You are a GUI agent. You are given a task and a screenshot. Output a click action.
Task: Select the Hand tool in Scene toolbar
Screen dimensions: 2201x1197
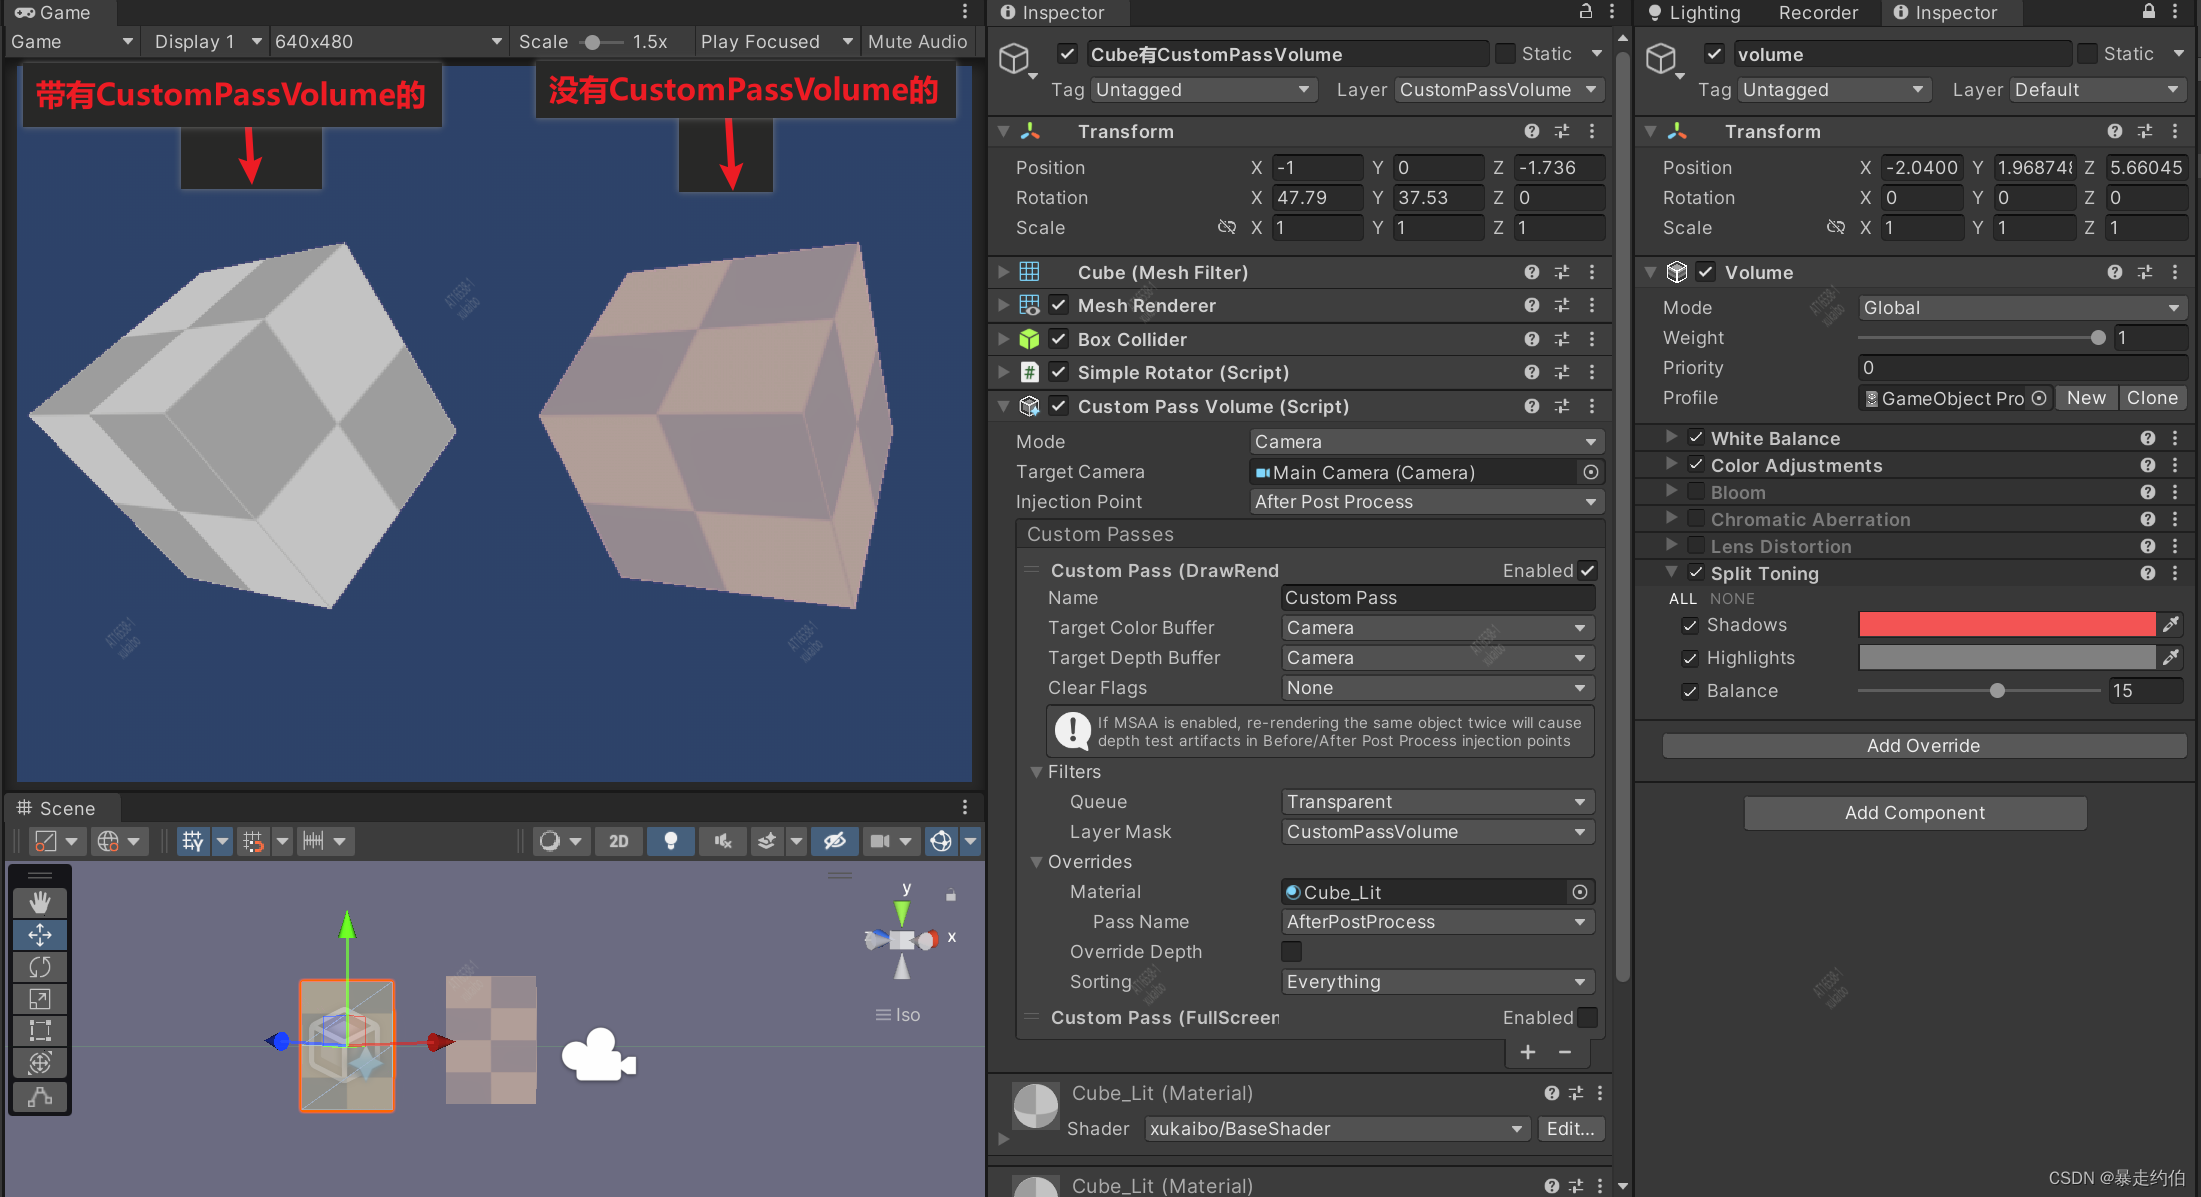40,901
